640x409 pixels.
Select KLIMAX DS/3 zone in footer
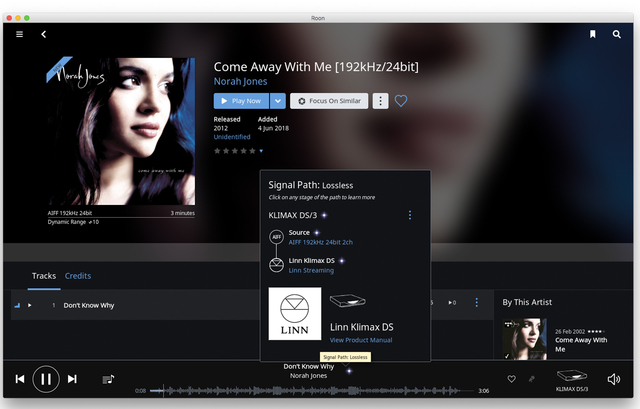[x=572, y=380]
